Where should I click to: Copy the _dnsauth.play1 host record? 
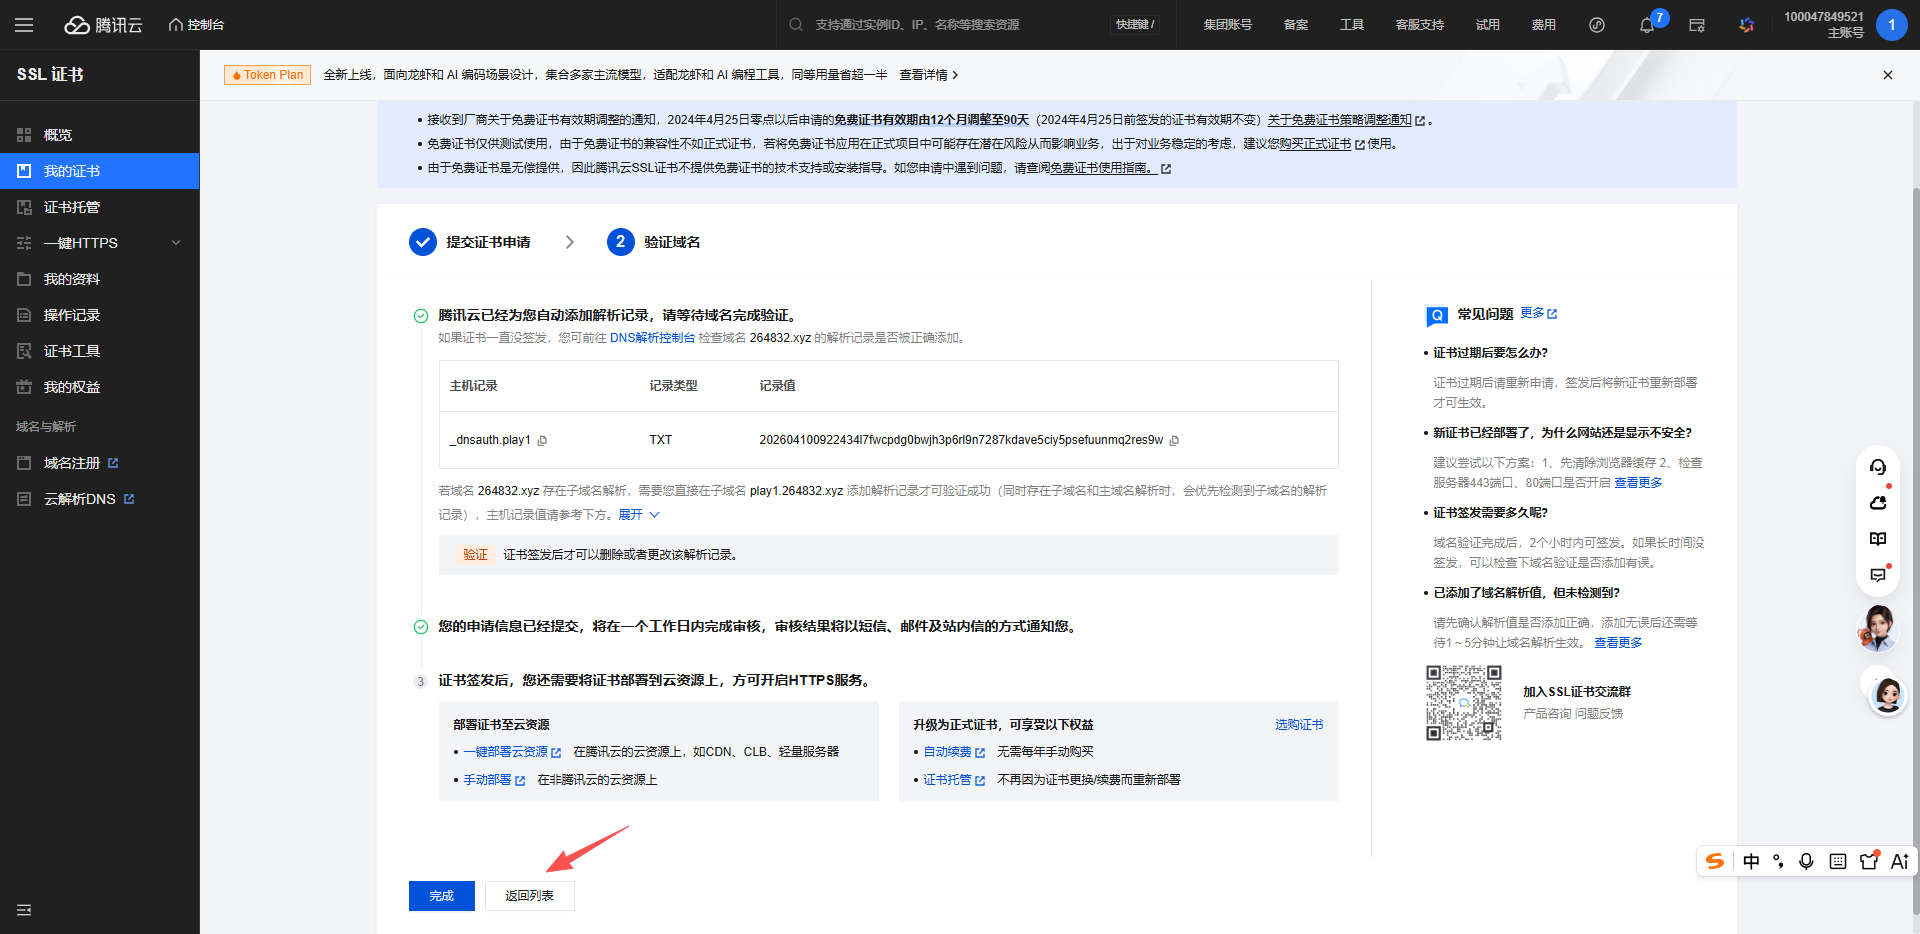point(542,441)
